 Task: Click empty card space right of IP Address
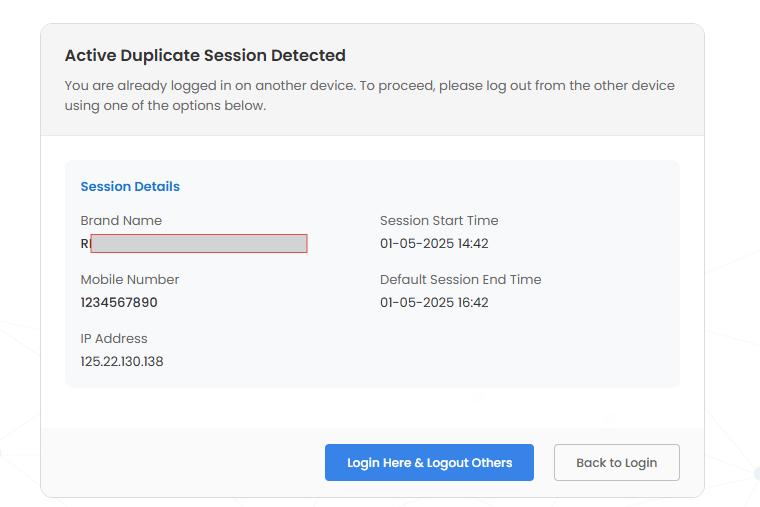[x=500, y=350]
